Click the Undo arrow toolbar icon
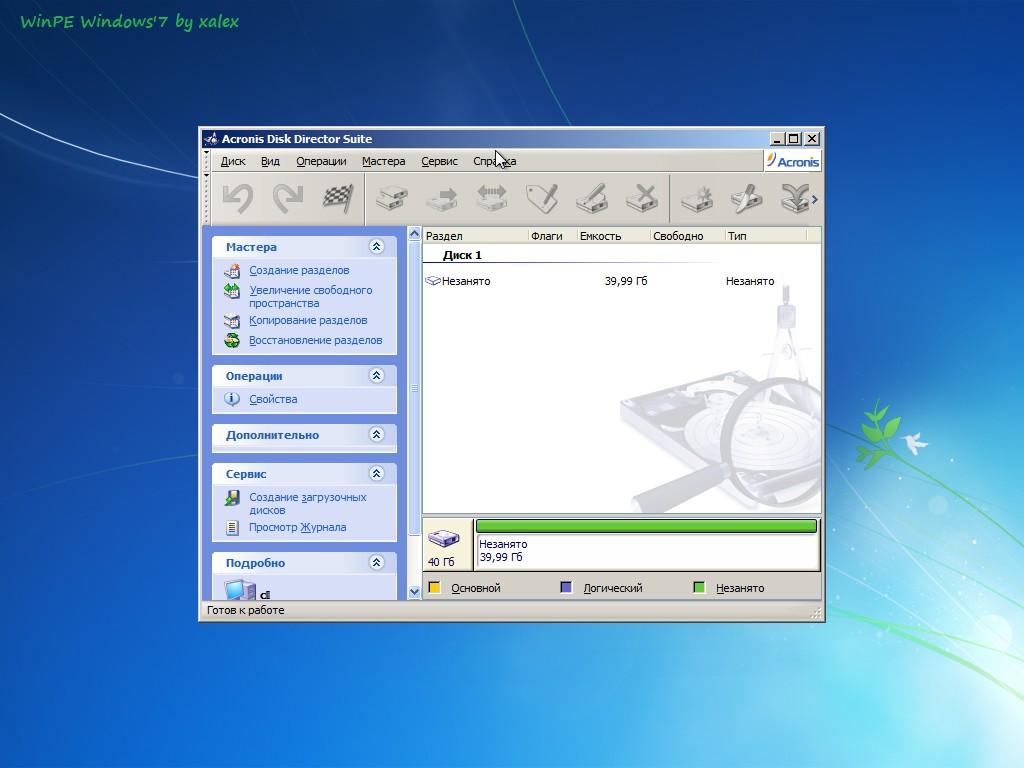This screenshot has width=1024, height=768. [x=238, y=198]
